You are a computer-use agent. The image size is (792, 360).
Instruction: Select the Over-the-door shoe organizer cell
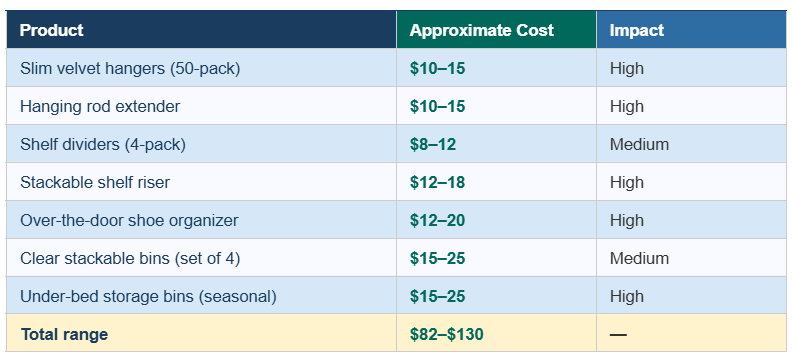[x=202, y=220]
